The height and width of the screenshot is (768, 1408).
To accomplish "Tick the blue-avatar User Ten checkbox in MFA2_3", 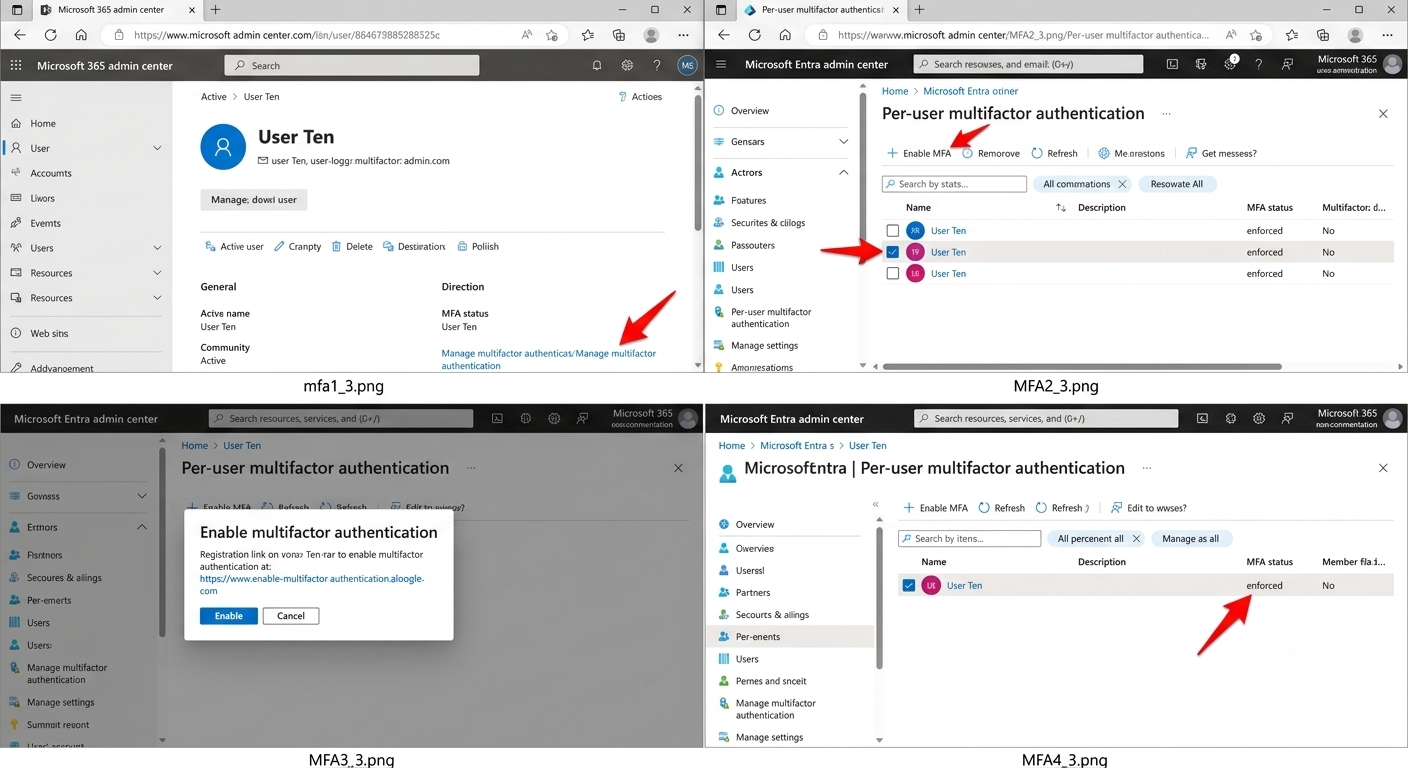I will tap(893, 230).
